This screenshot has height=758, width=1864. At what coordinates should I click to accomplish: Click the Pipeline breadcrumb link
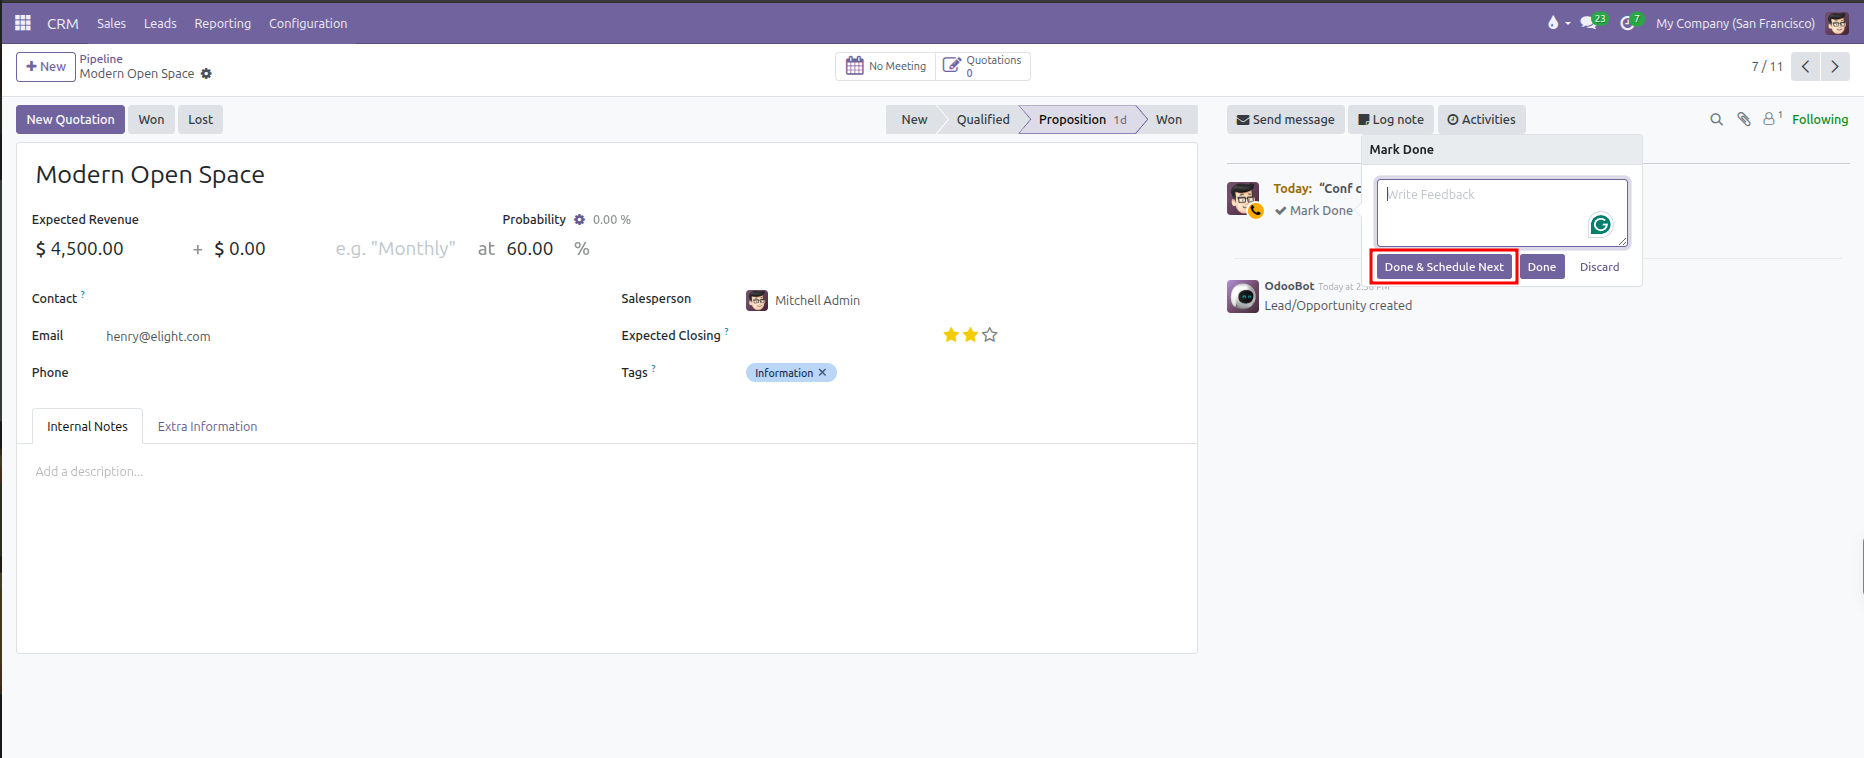point(101,59)
